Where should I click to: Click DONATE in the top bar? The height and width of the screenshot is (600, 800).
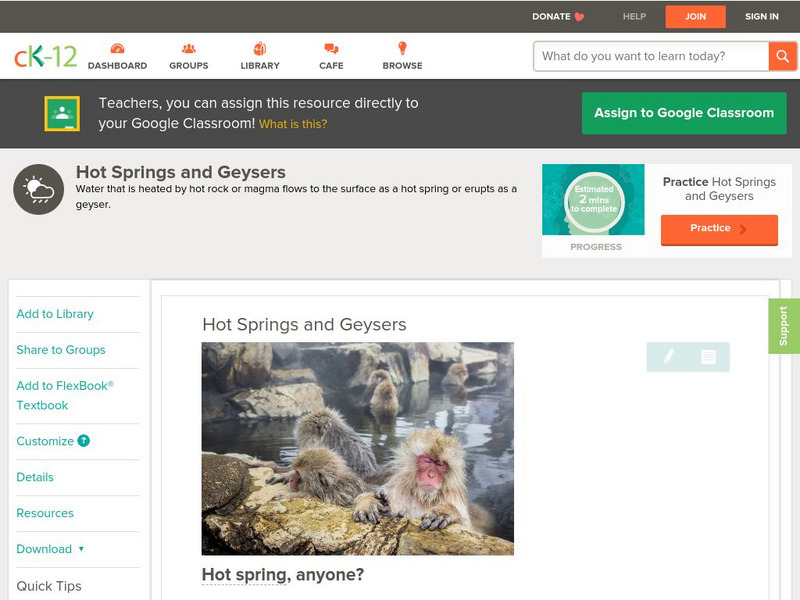[551, 17]
